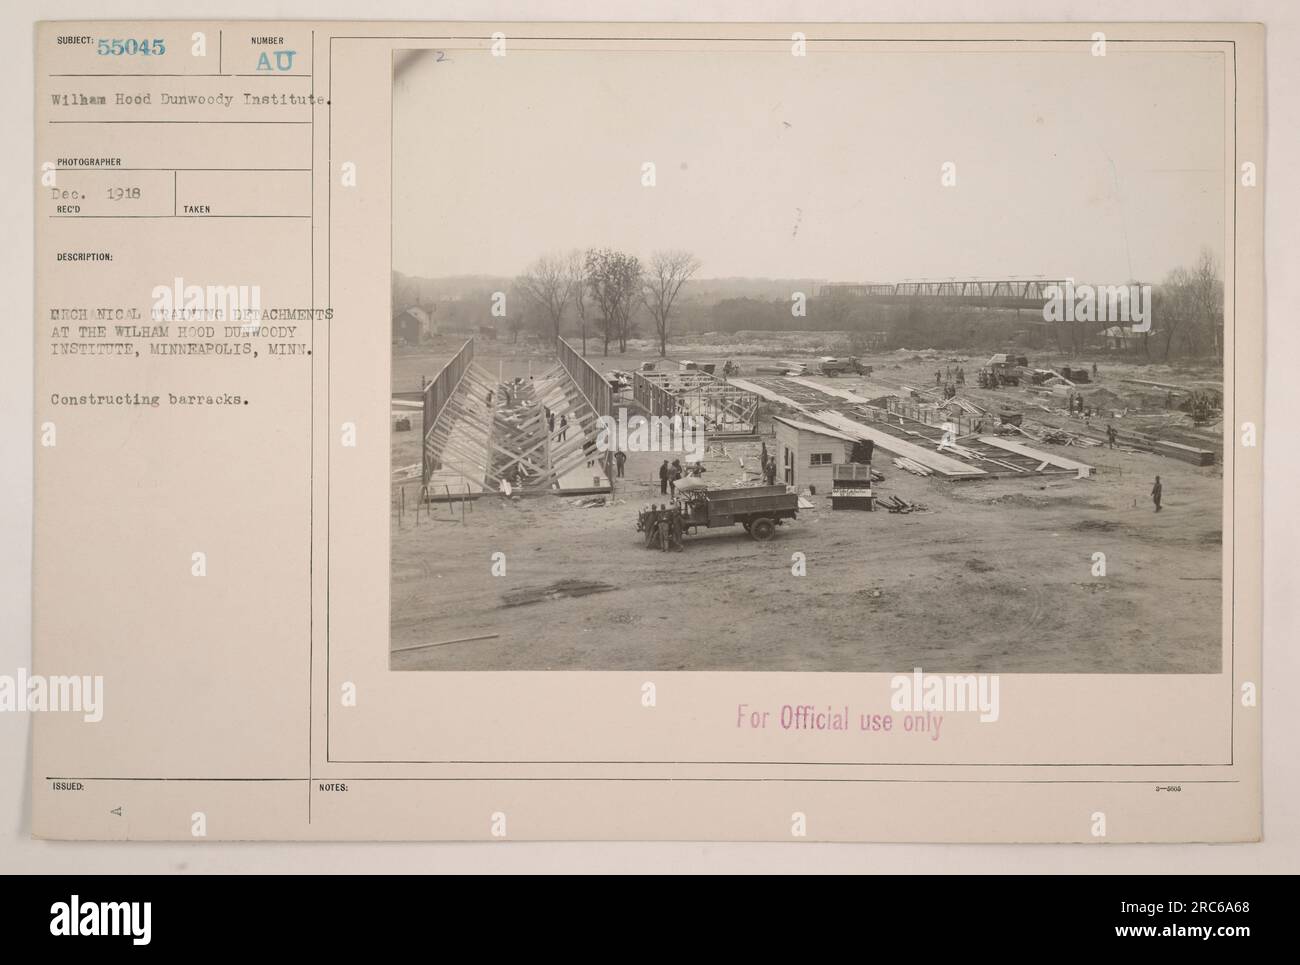Click the 'SUBJECT:' field label
This screenshot has width=1300, height=965.
[76, 40]
